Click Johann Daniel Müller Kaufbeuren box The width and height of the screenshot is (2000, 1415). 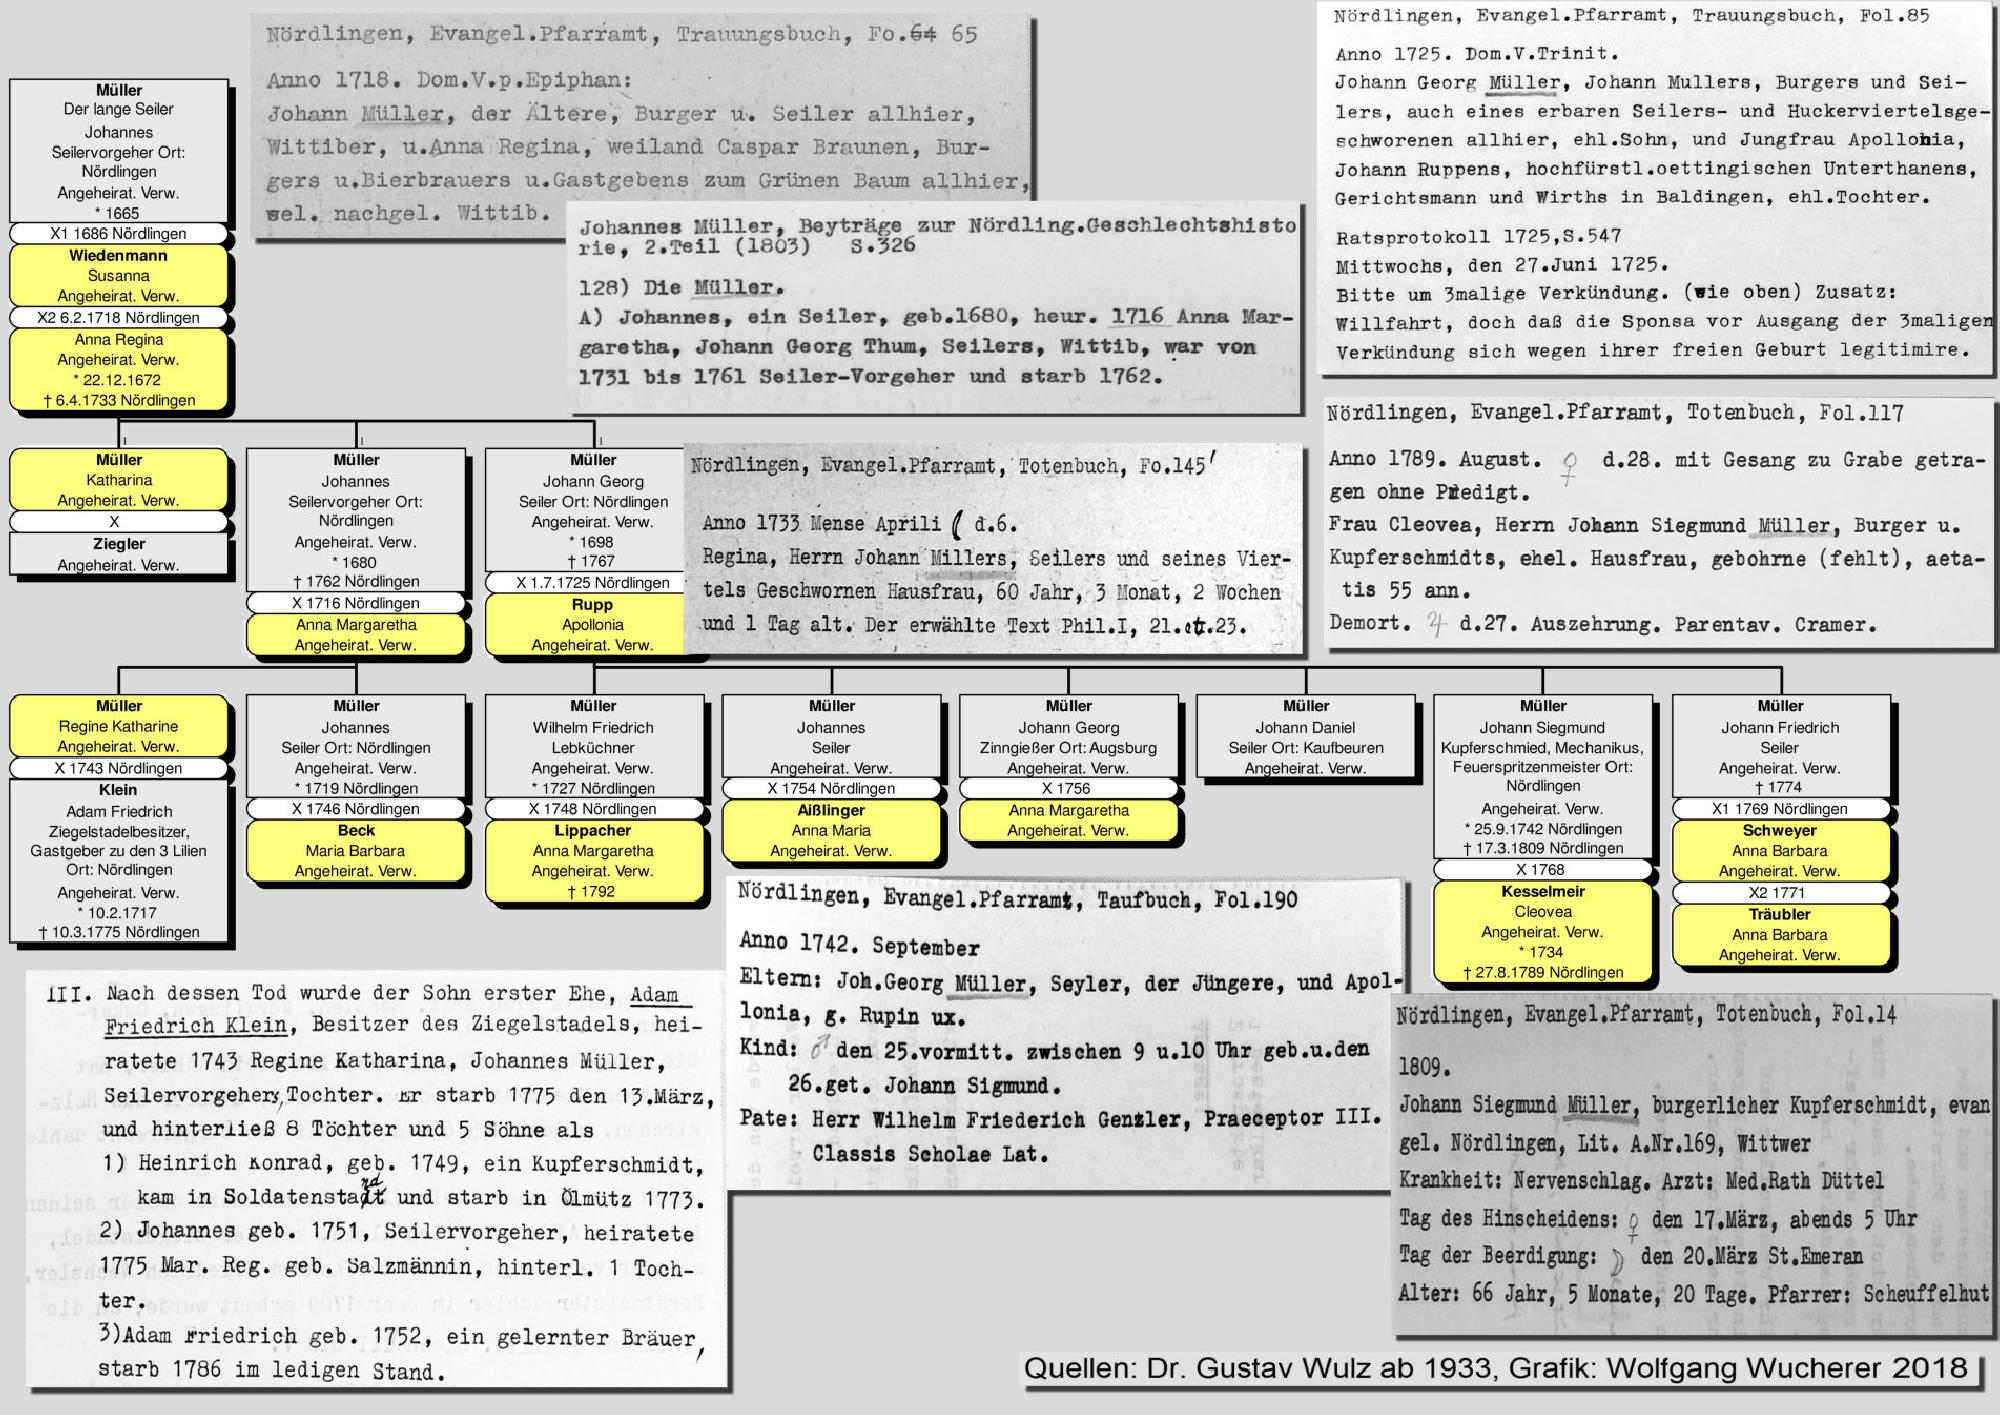tap(1306, 737)
